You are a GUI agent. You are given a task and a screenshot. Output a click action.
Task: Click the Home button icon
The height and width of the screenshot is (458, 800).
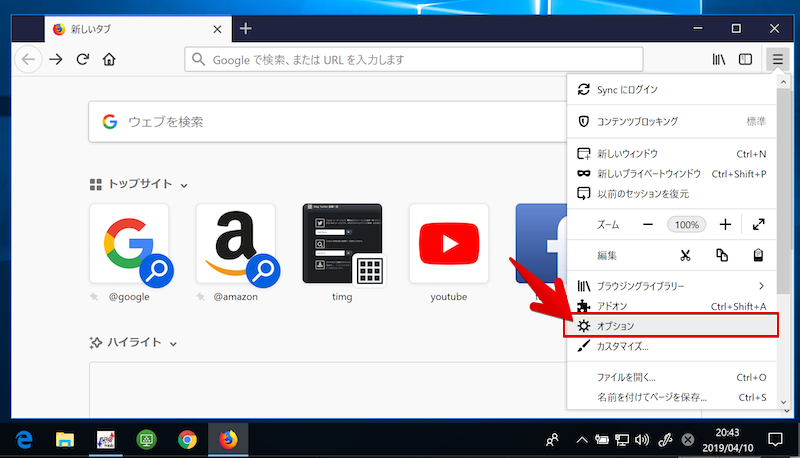pos(109,59)
